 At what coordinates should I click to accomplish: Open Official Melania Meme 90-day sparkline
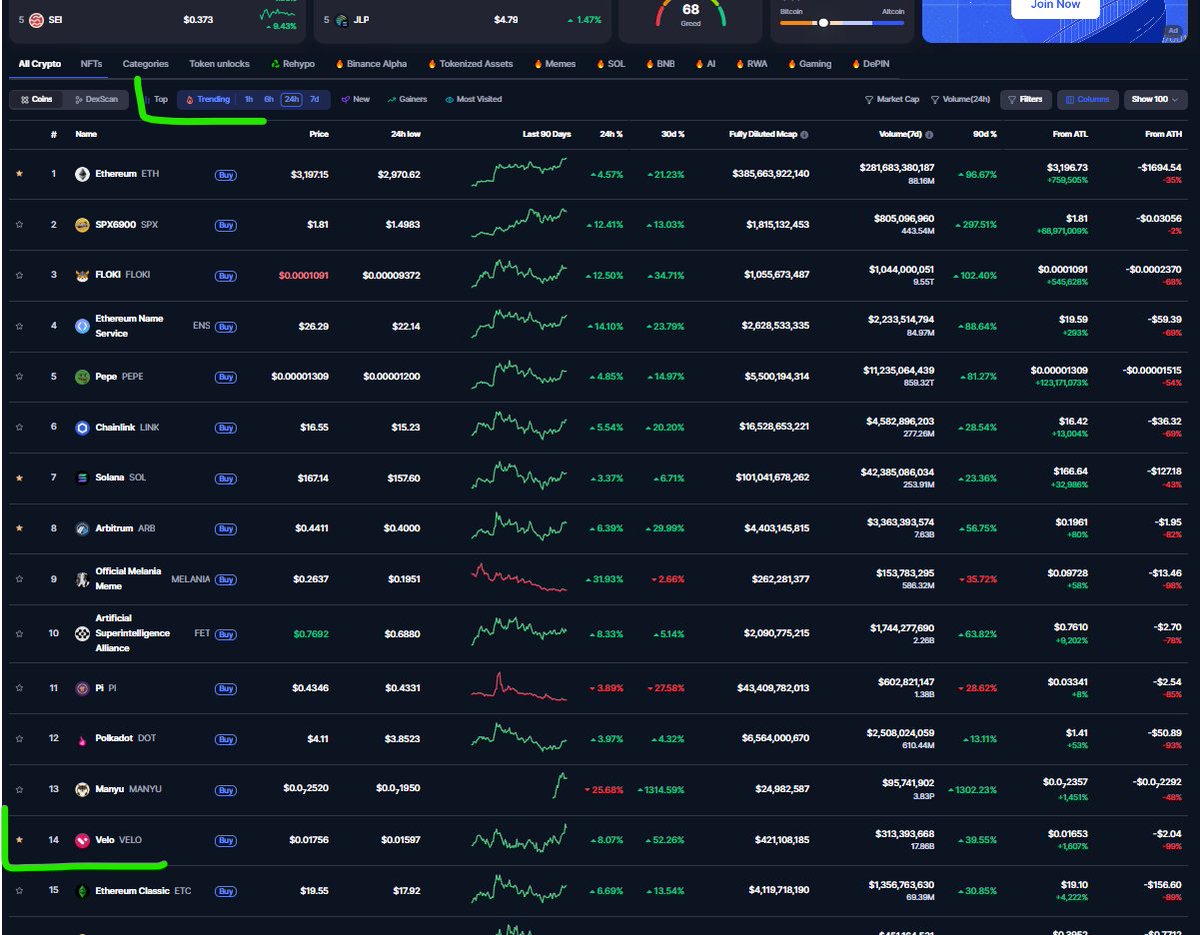(x=520, y=578)
